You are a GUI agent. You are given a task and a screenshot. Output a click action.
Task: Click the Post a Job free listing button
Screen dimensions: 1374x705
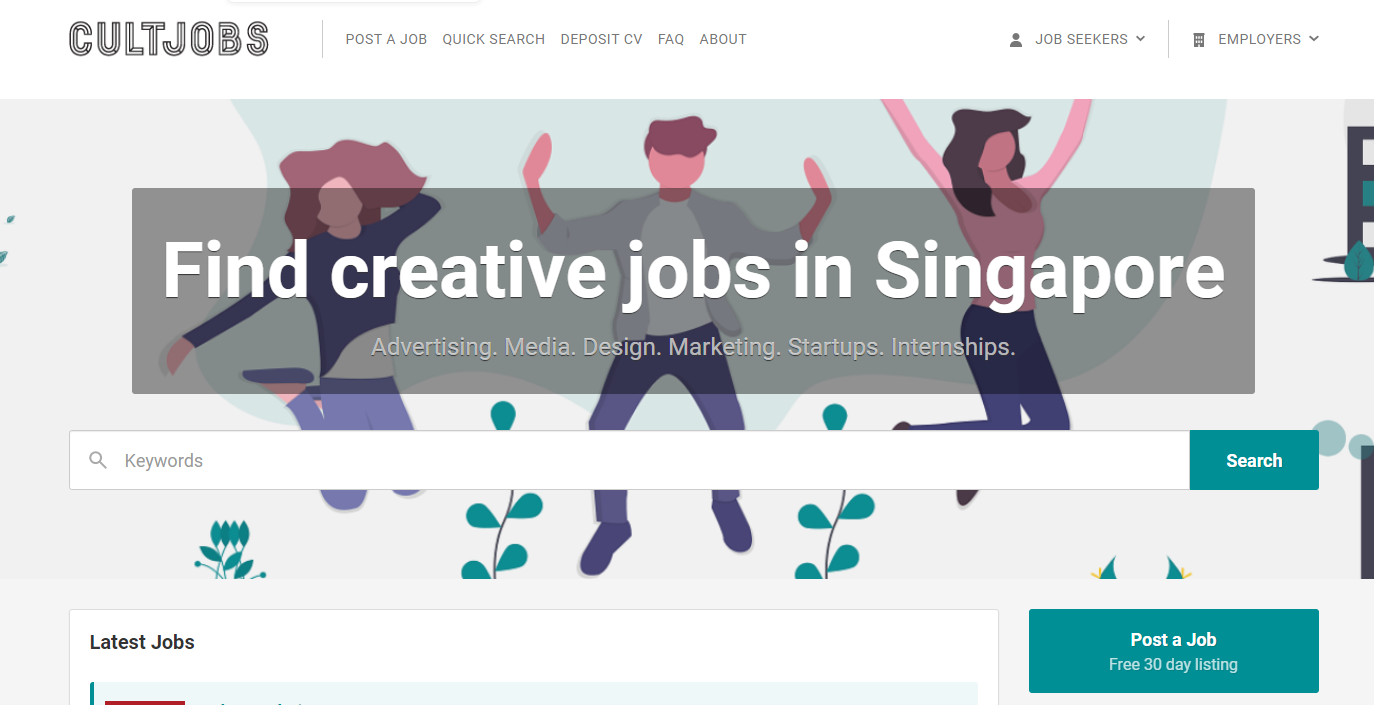(x=1174, y=651)
